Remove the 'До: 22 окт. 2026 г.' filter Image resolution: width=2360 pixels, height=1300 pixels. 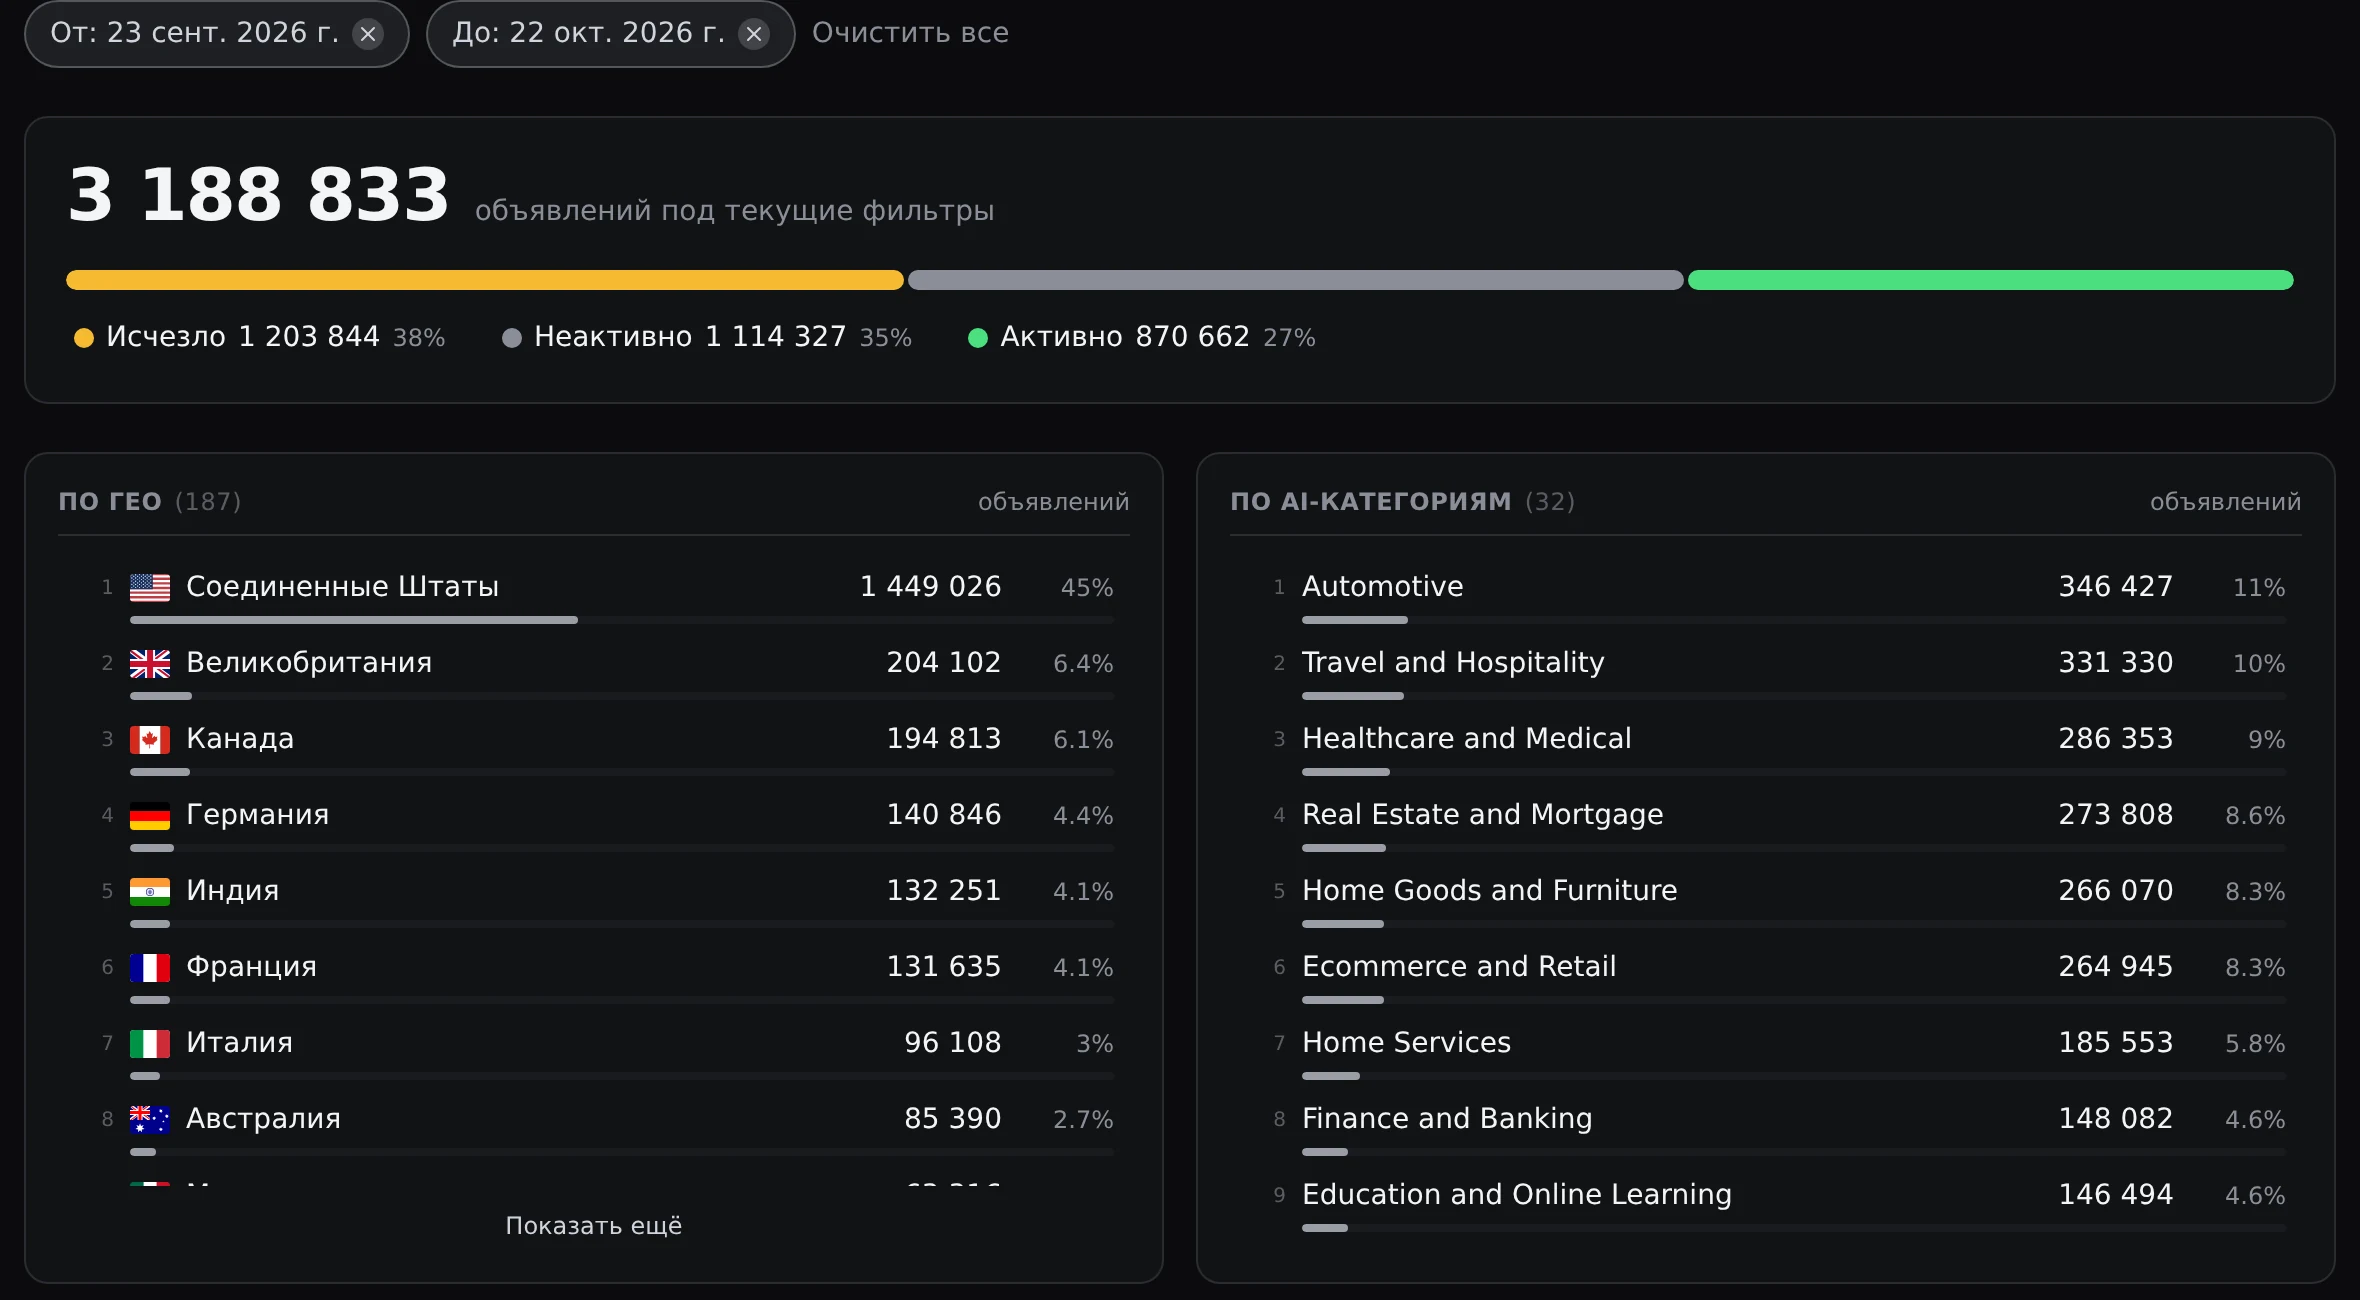coord(754,34)
